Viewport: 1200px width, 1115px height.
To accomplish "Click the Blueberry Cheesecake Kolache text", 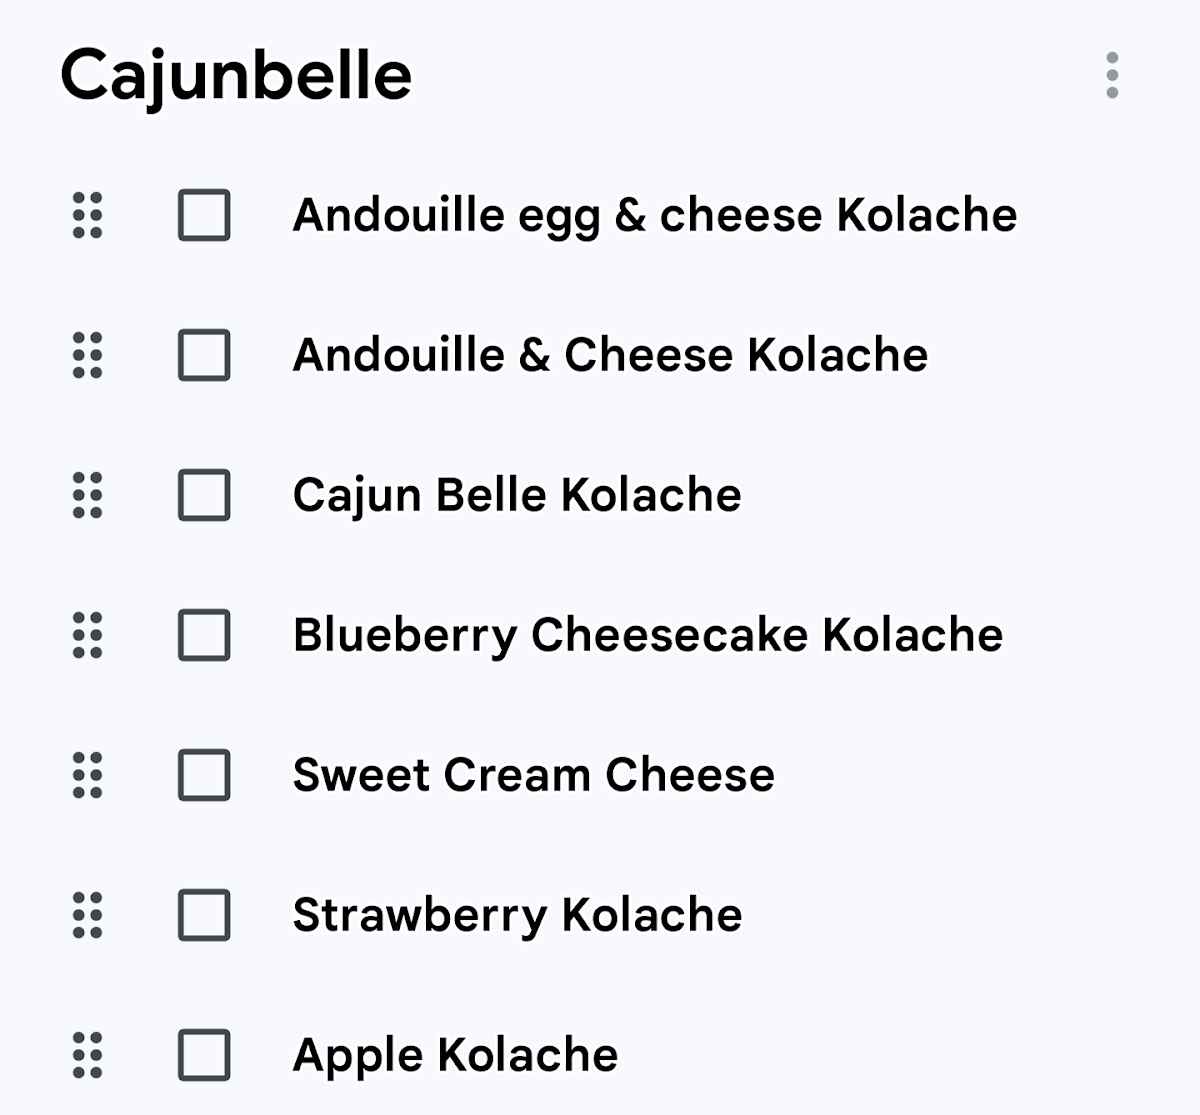I will 647,635.
